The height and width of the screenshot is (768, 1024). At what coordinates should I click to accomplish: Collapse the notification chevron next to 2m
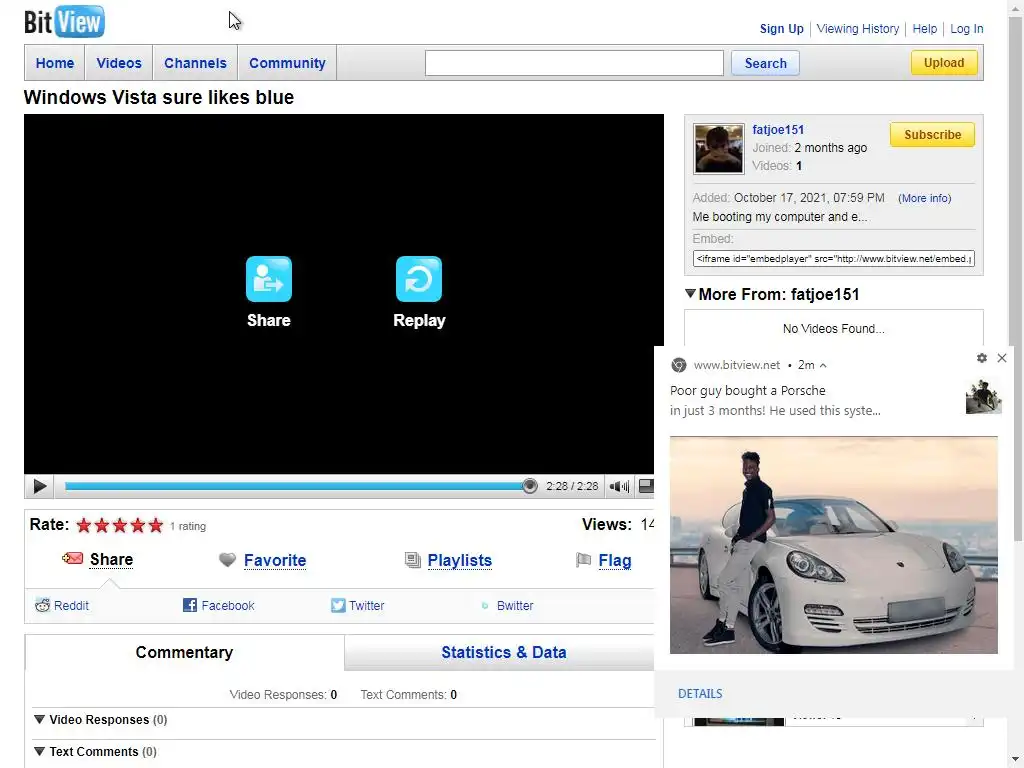823,366
